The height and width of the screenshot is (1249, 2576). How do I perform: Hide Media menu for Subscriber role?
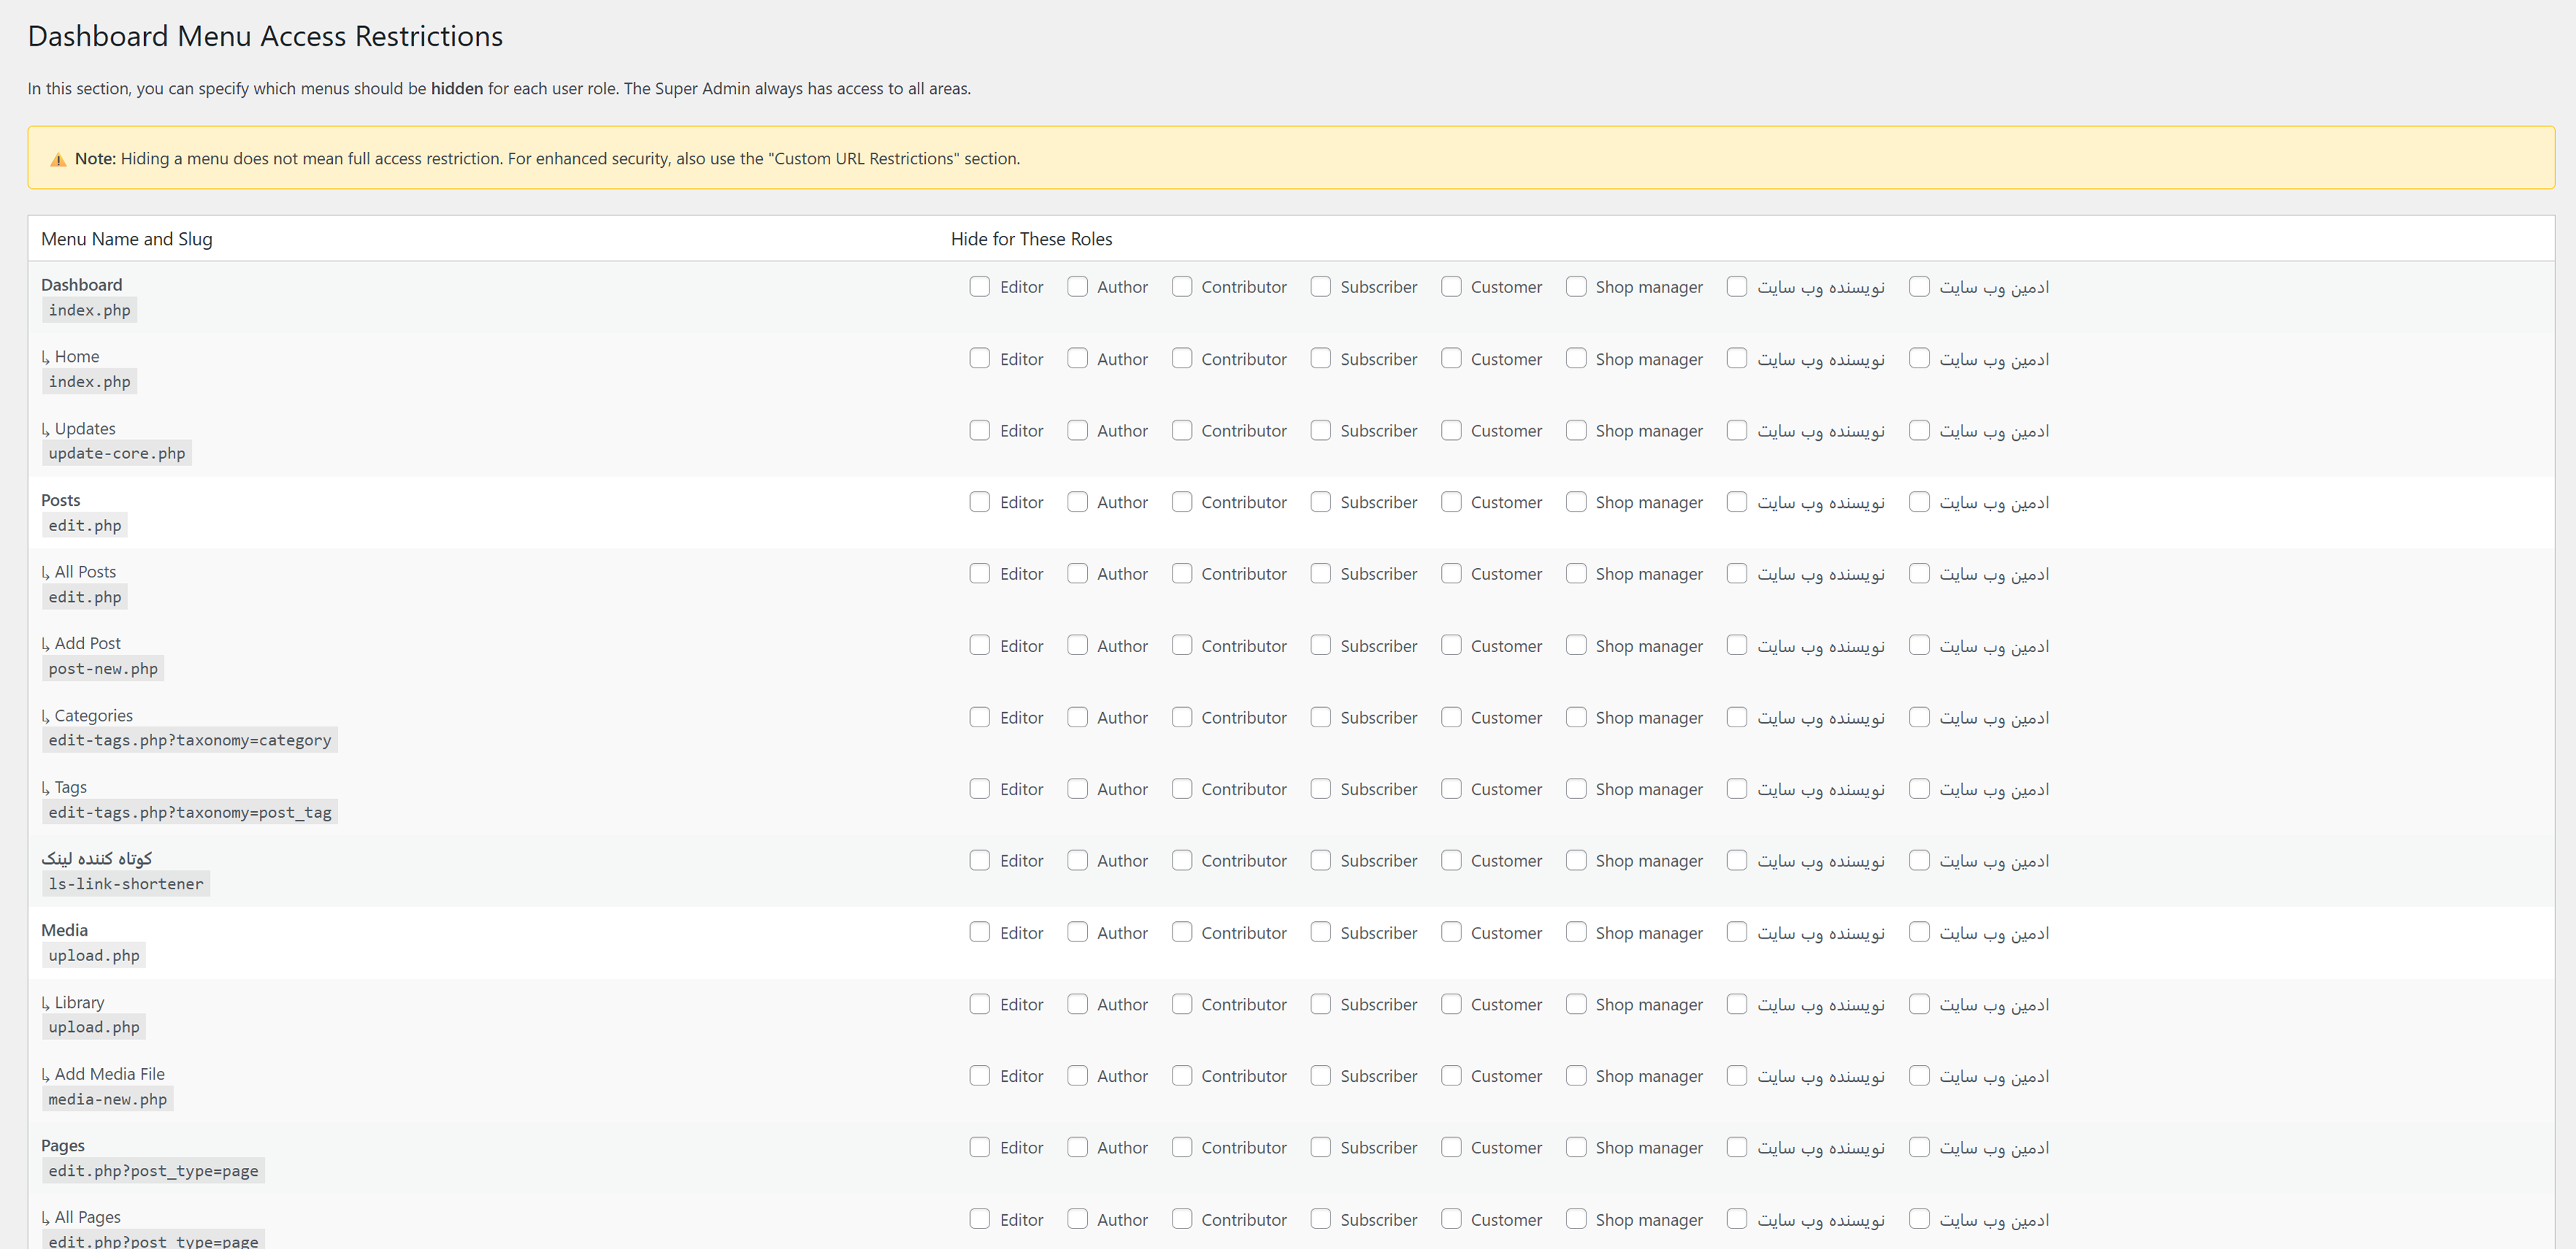1321,932
